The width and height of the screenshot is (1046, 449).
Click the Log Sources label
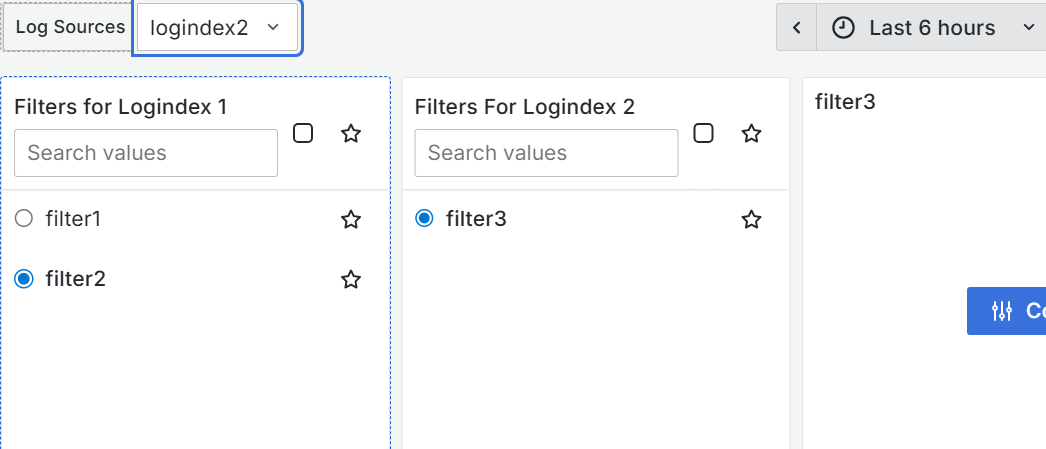pyautogui.click(x=69, y=28)
